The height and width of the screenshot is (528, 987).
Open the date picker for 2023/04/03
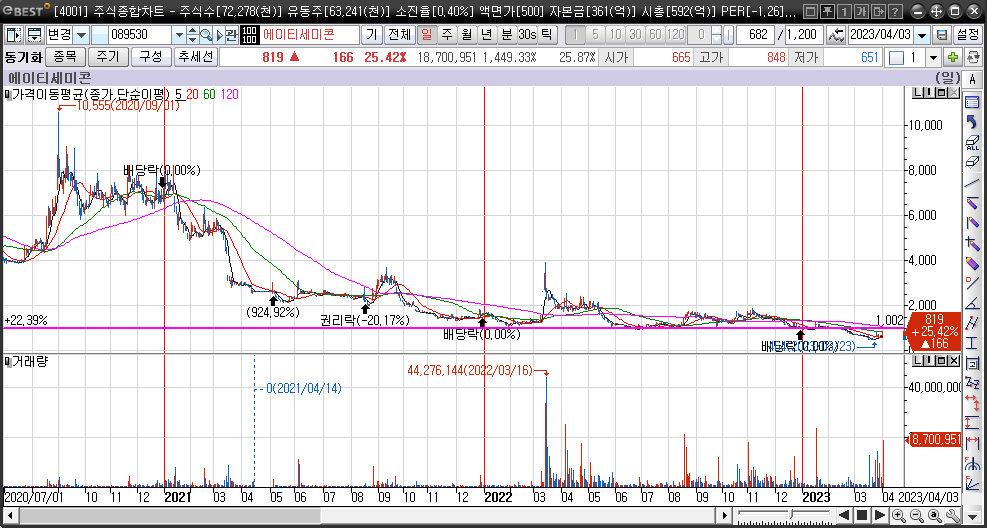click(x=922, y=35)
